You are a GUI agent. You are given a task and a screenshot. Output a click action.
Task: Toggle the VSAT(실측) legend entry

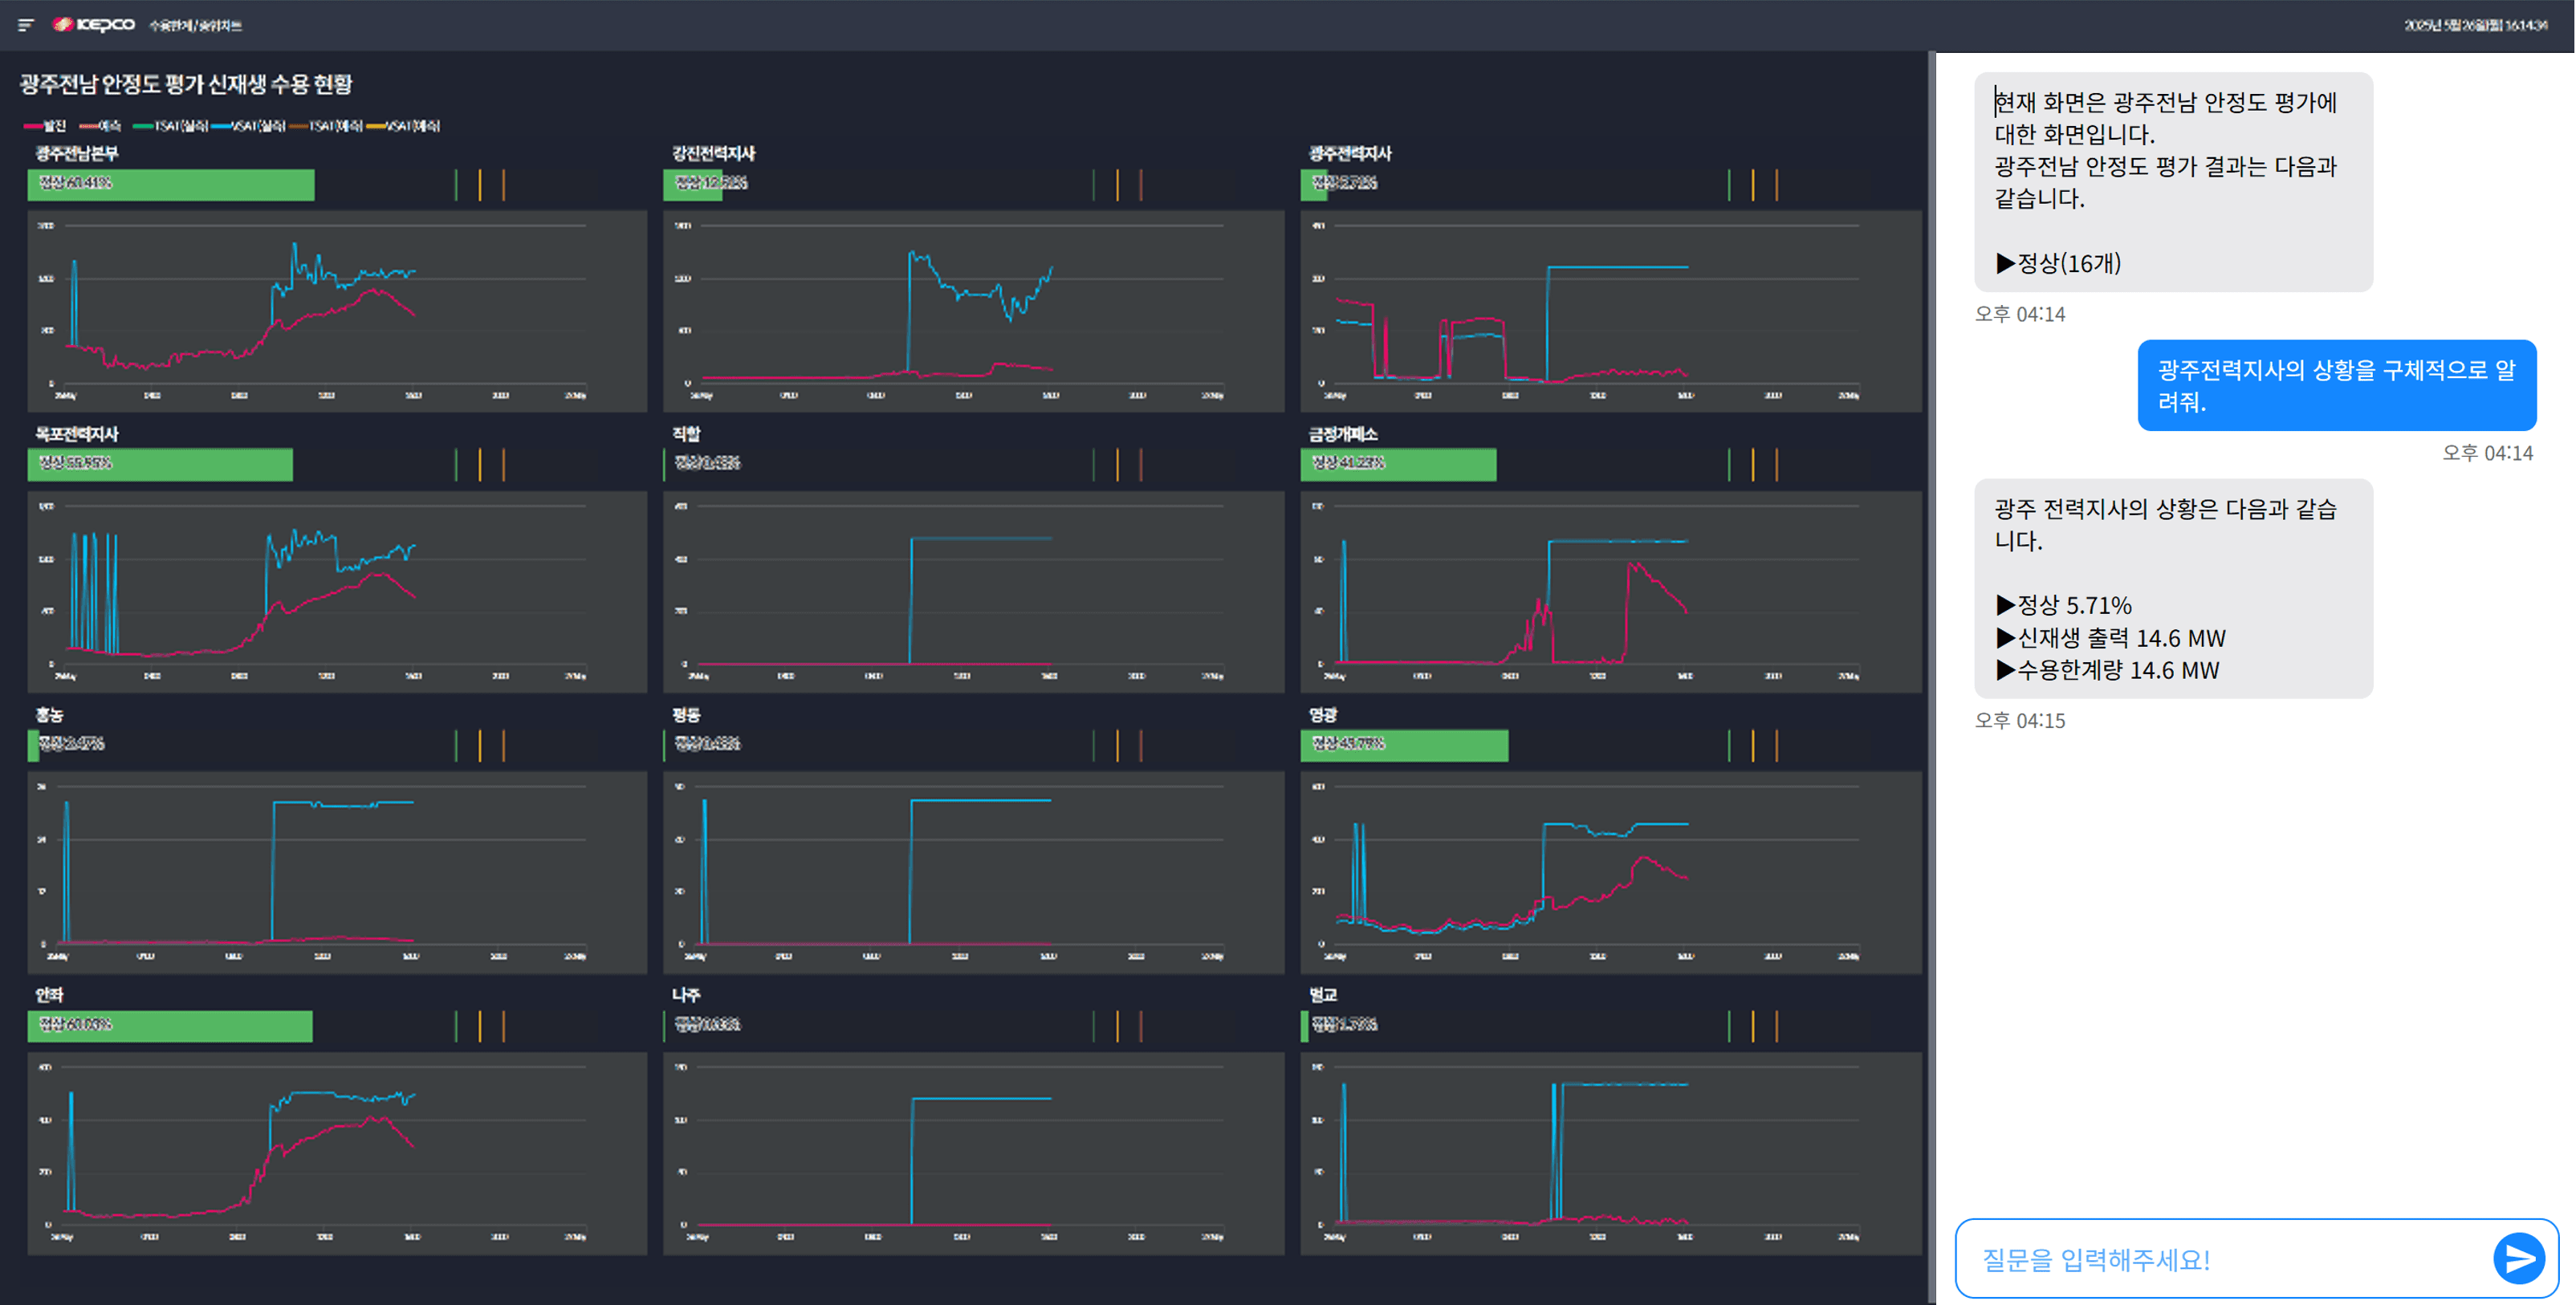[x=249, y=126]
